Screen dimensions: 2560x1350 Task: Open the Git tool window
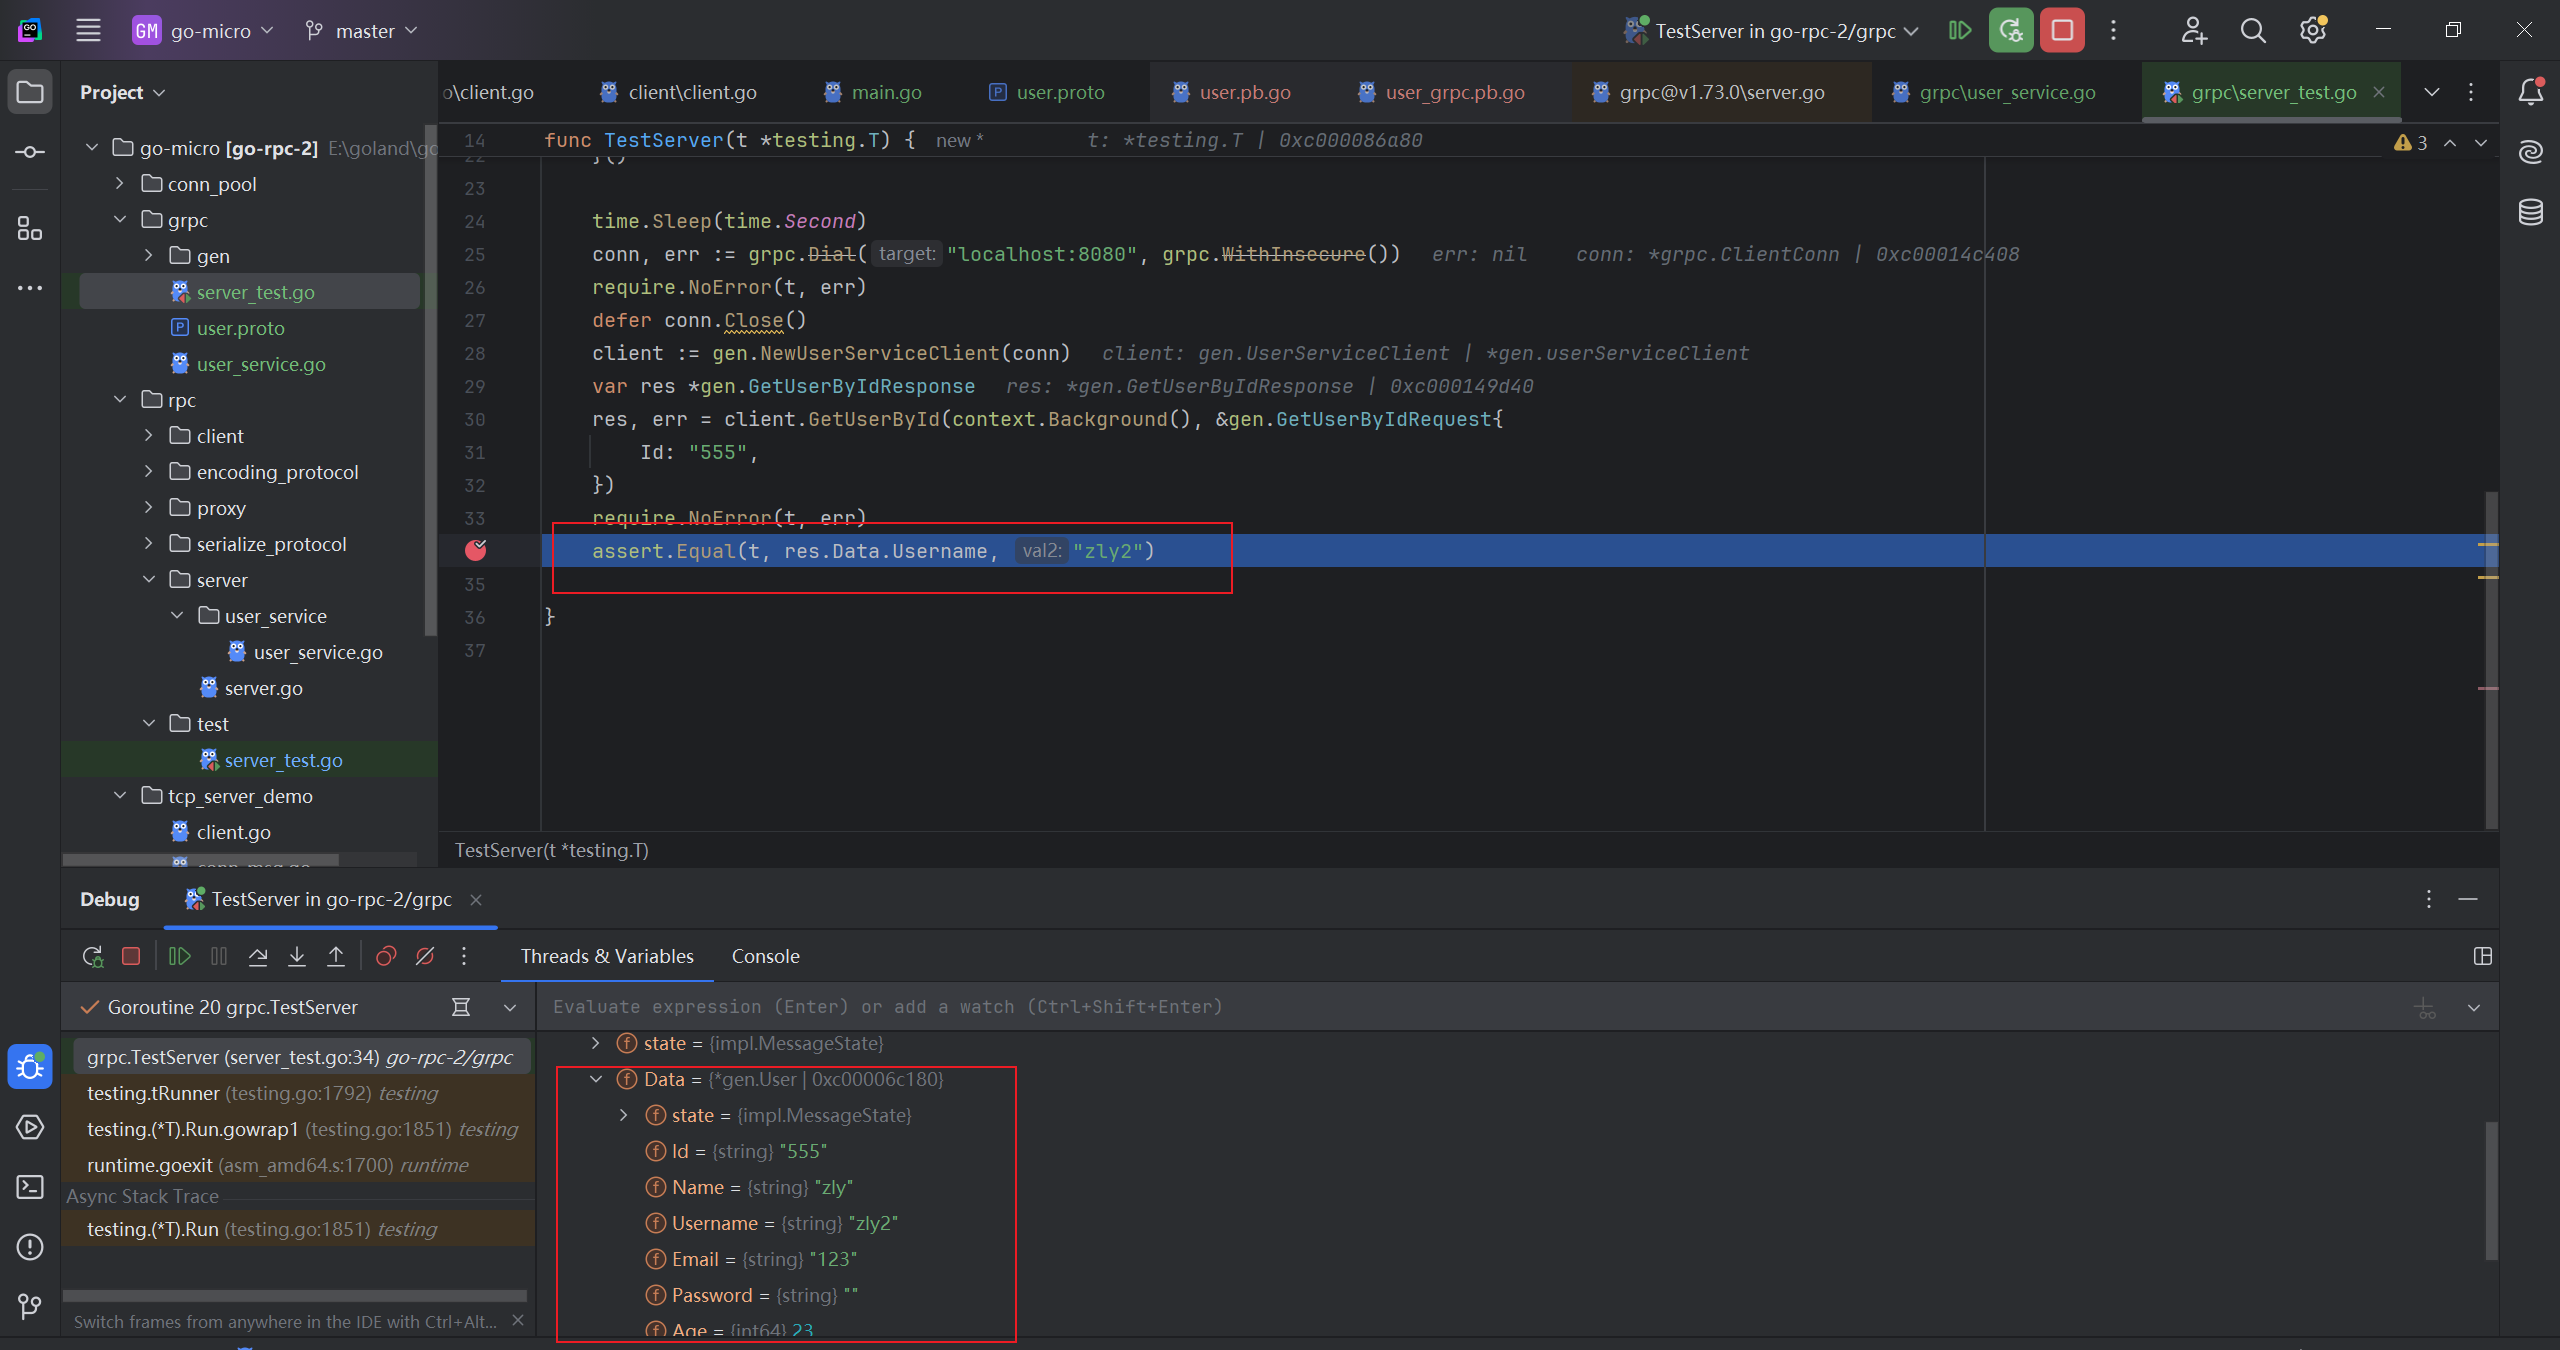30,1307
